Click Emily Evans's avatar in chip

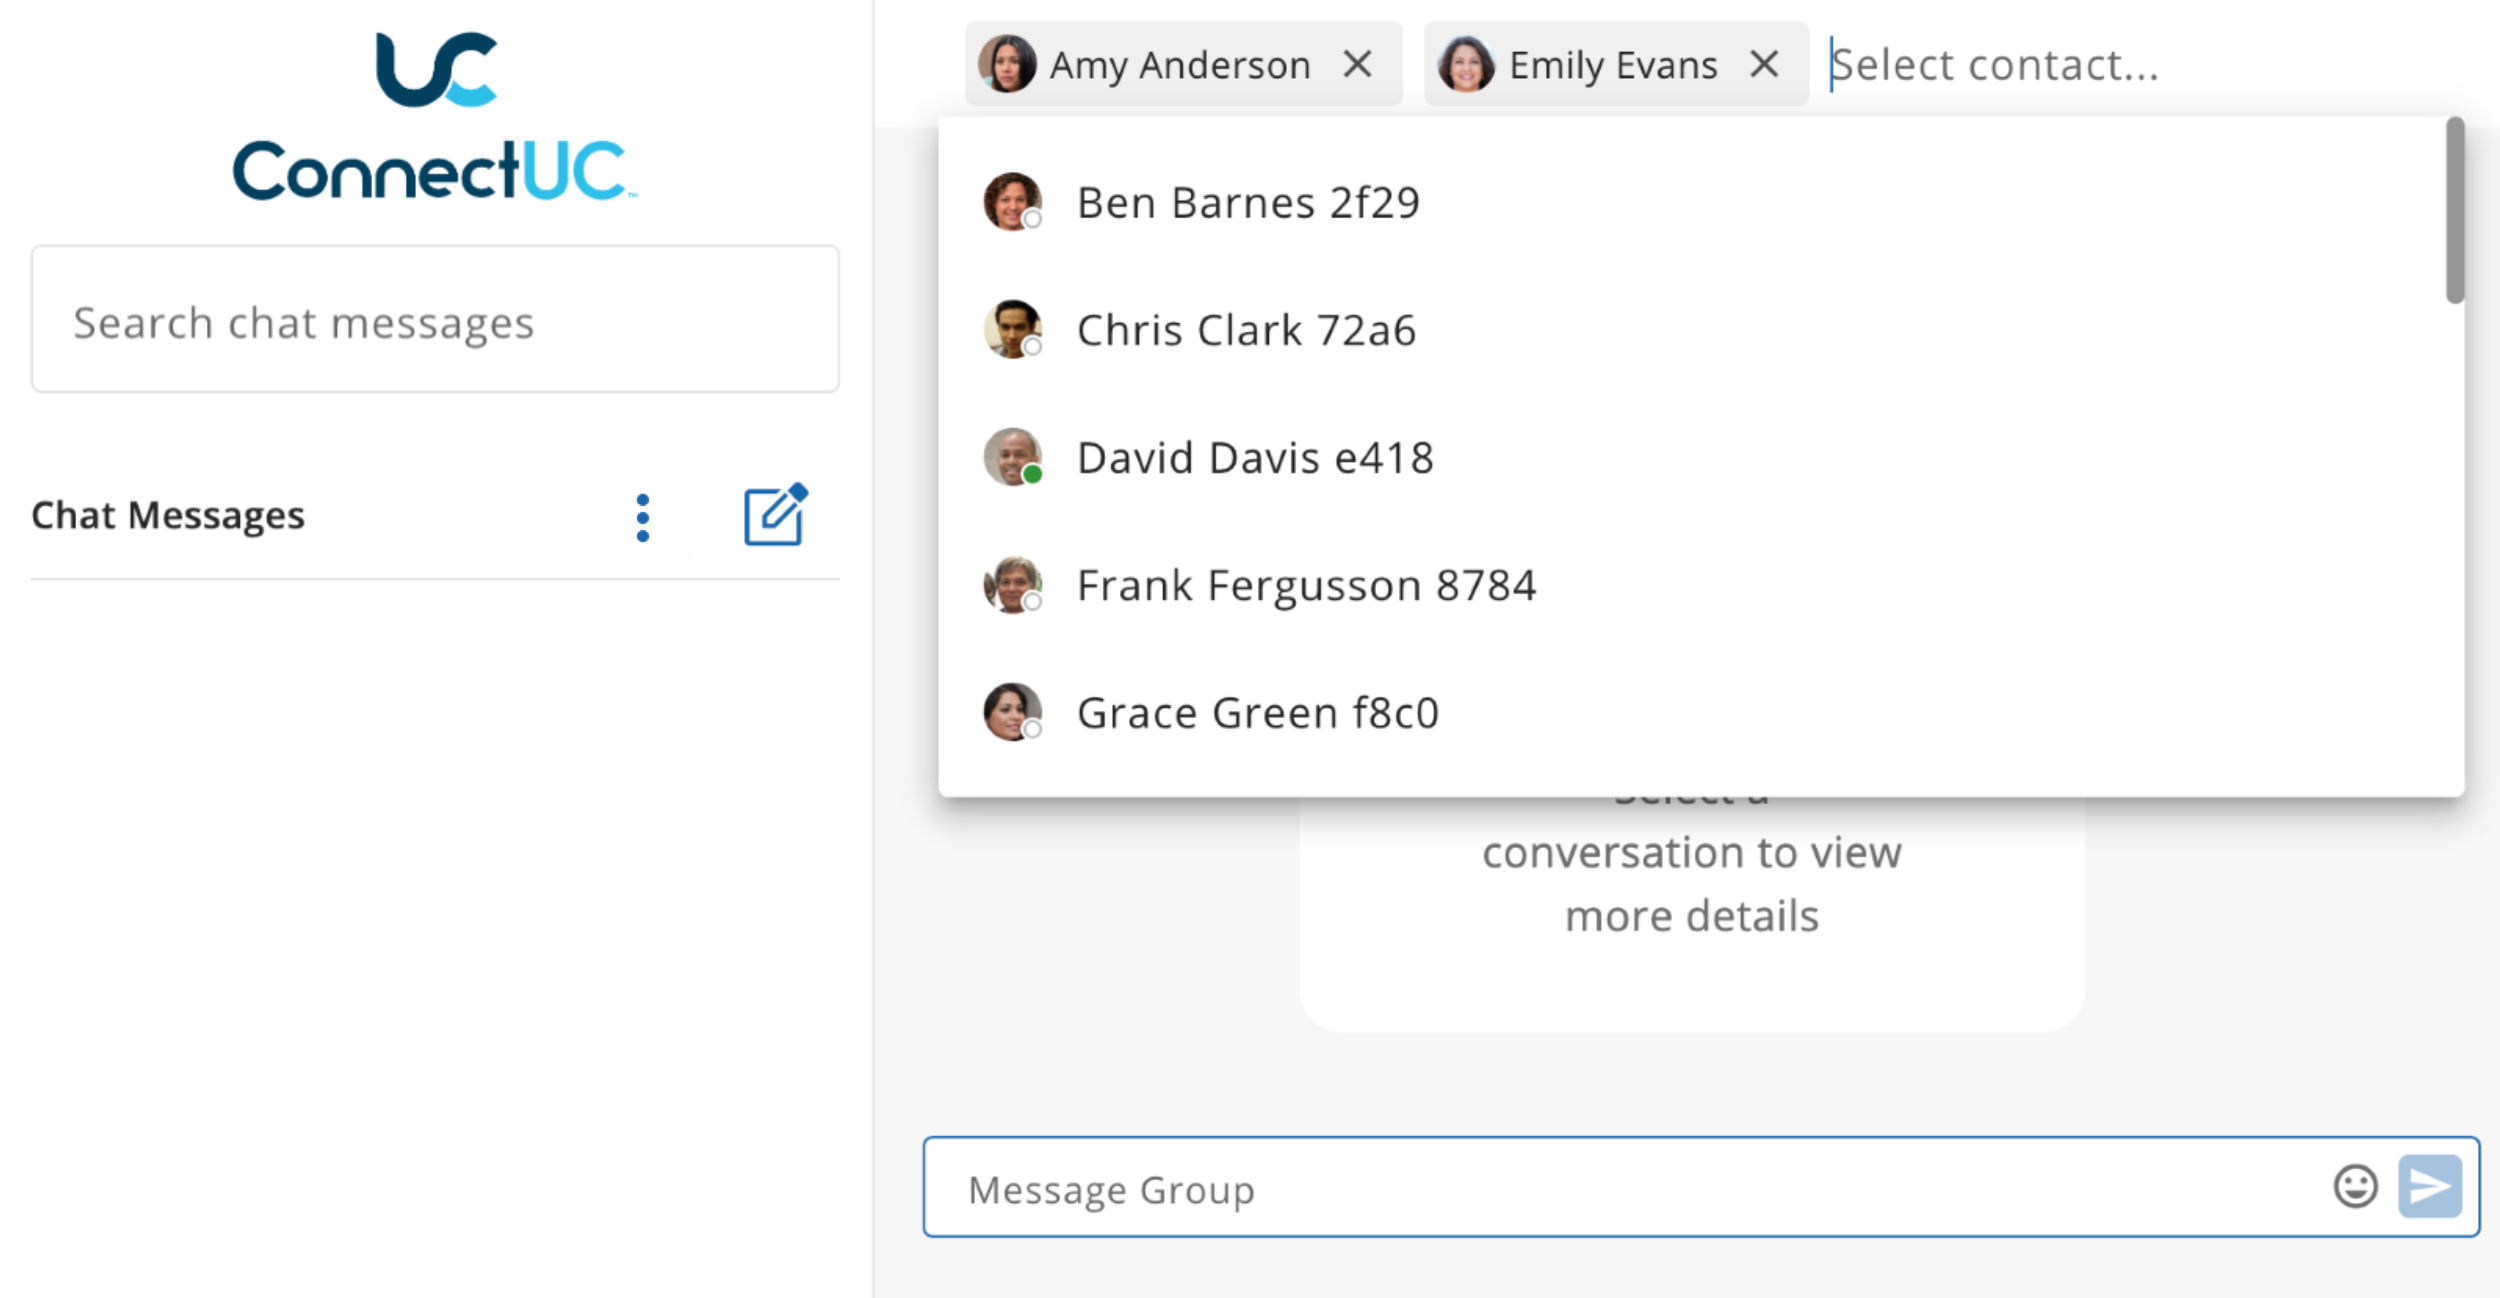pyautogui.click(x=1466, y=64)
